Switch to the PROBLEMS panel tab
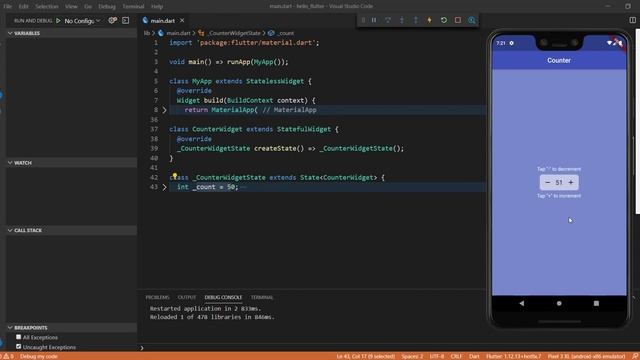Viewport: 640px width, 360px height. click(158, 297)
